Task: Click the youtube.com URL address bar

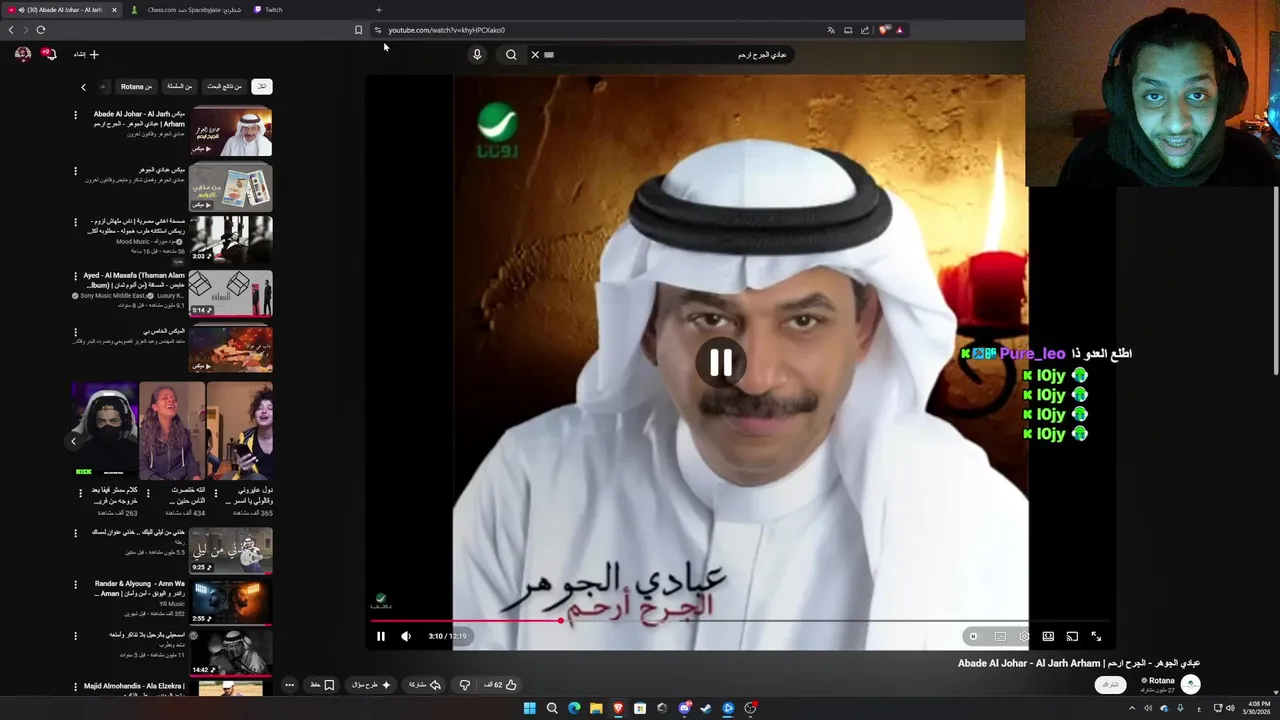Action: 600,30
